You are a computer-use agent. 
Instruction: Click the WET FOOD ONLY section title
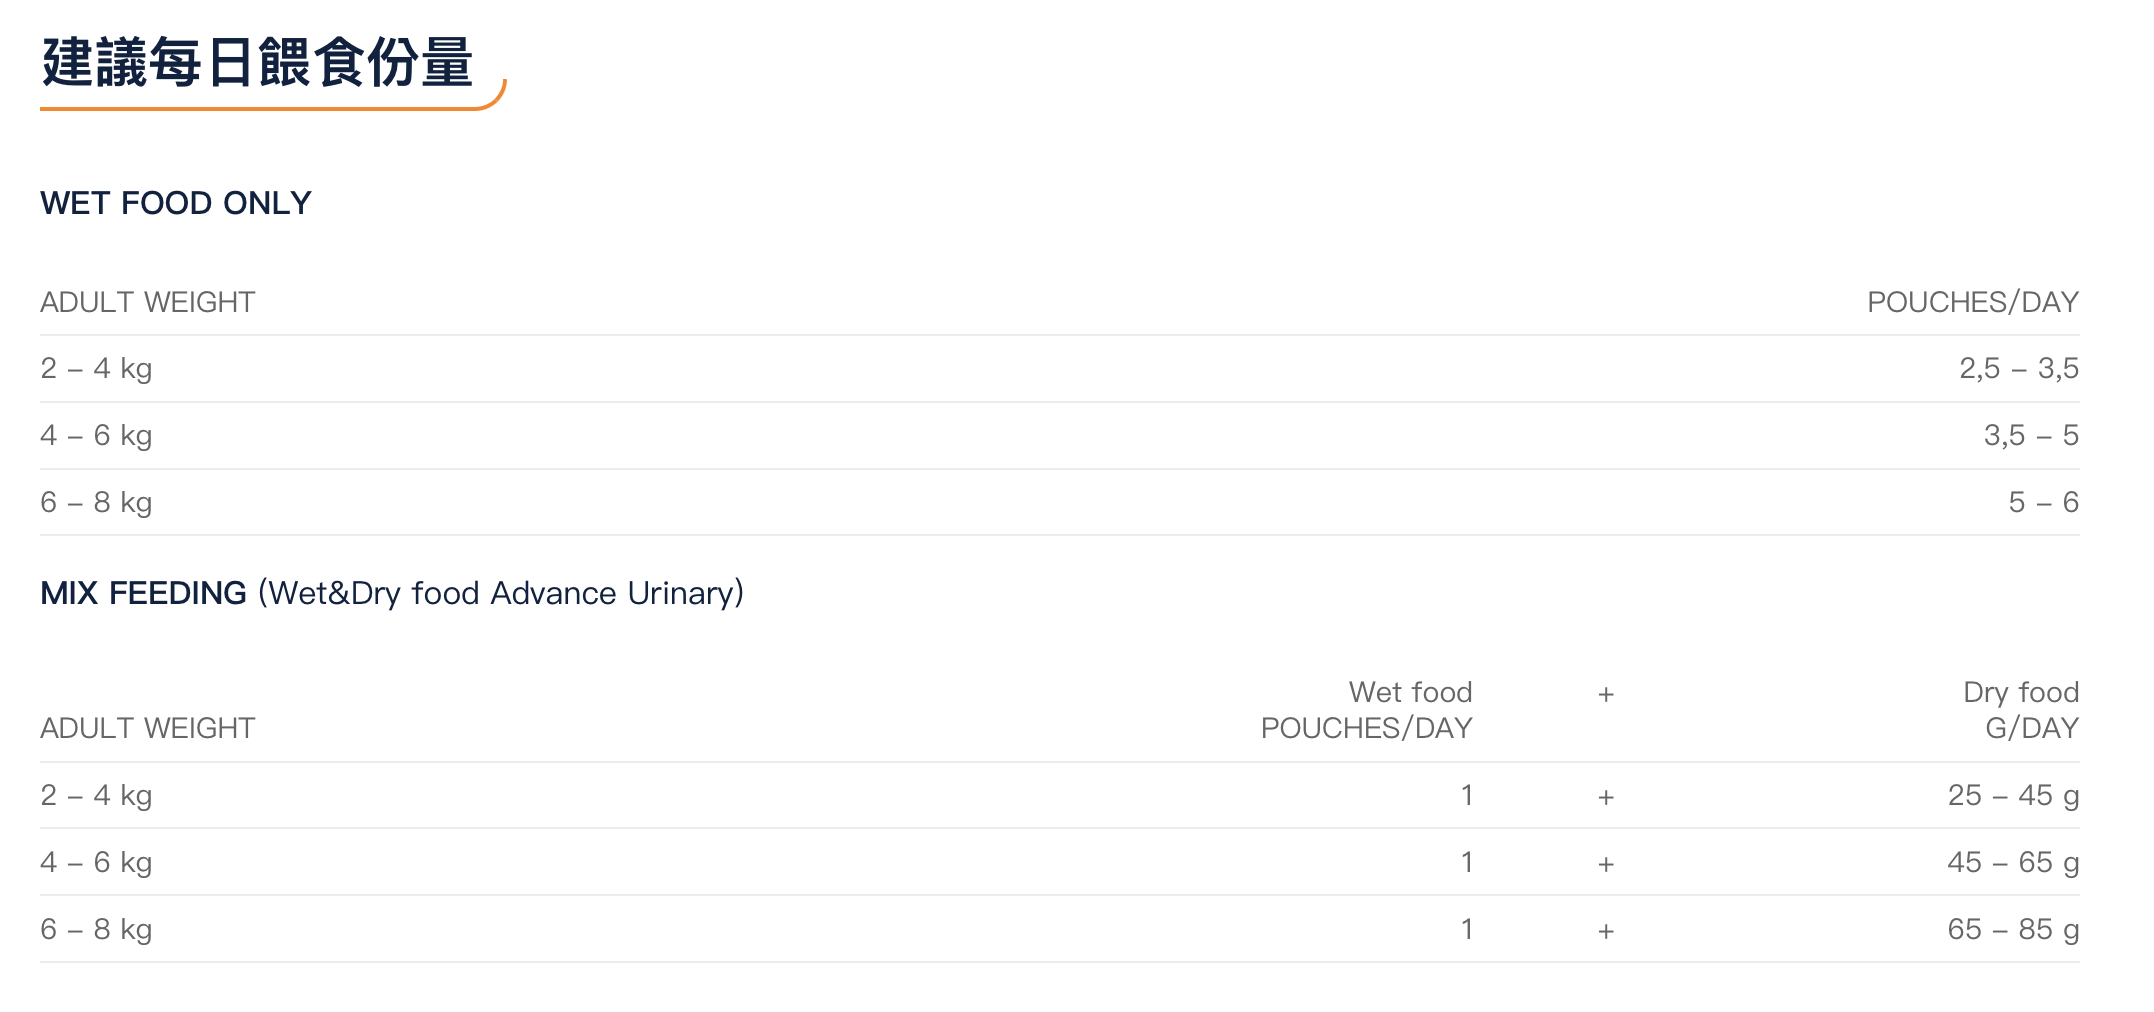176,203
